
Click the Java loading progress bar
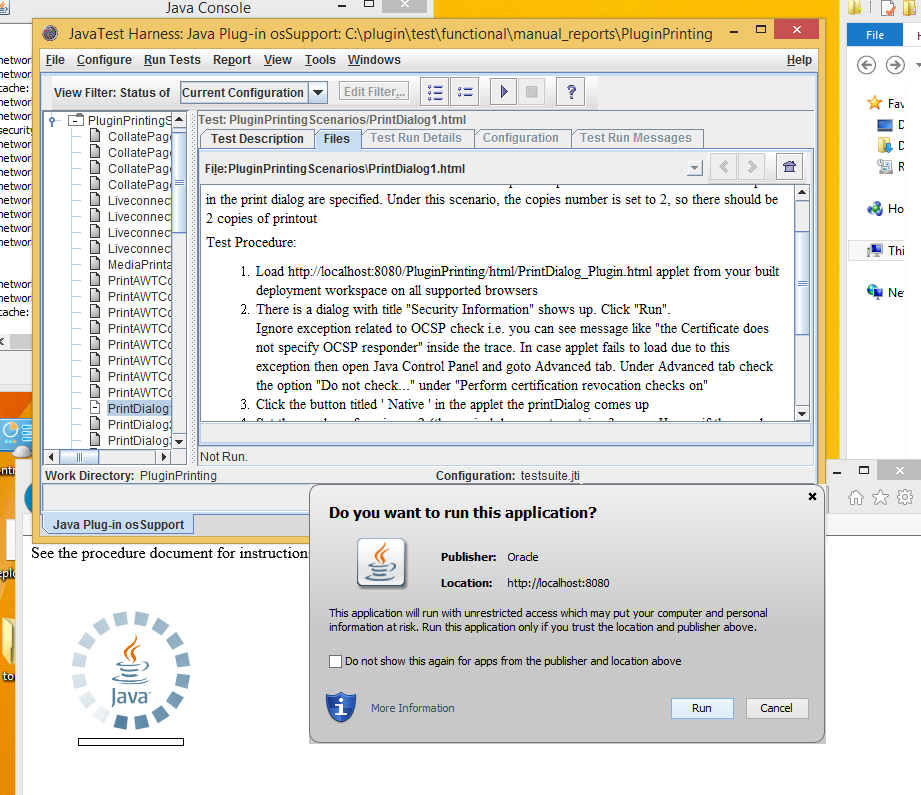(x=131, y=742)
